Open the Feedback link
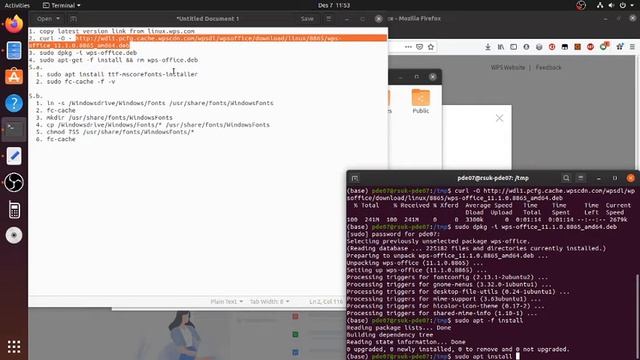The width and height of the screenshot is (640, 360). pos(548,67)
